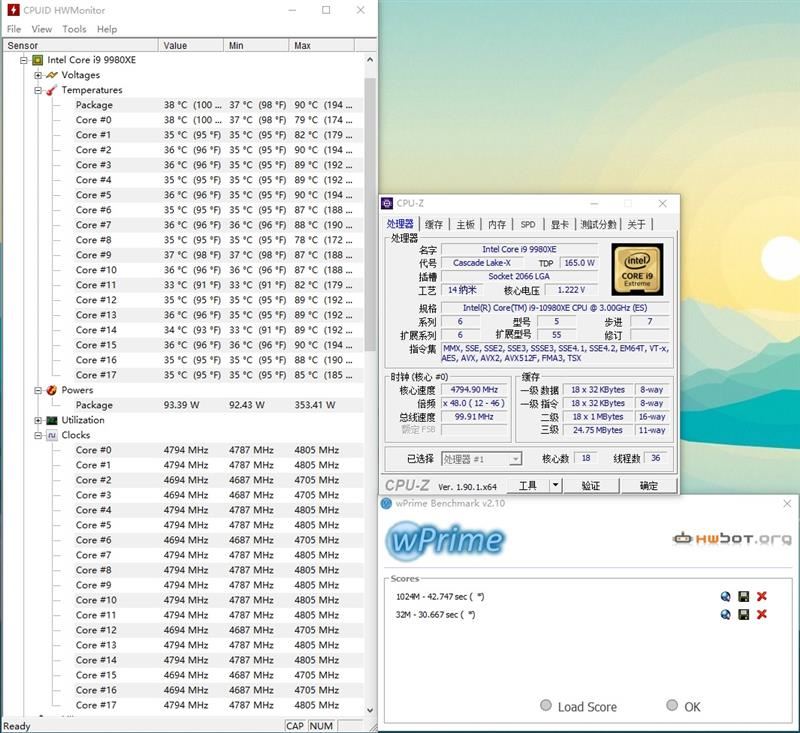Collapse the Intel Core i9 9980XE tree node
Image resolution: width=800 pixels, height=733 pixels.
[23, 60]
